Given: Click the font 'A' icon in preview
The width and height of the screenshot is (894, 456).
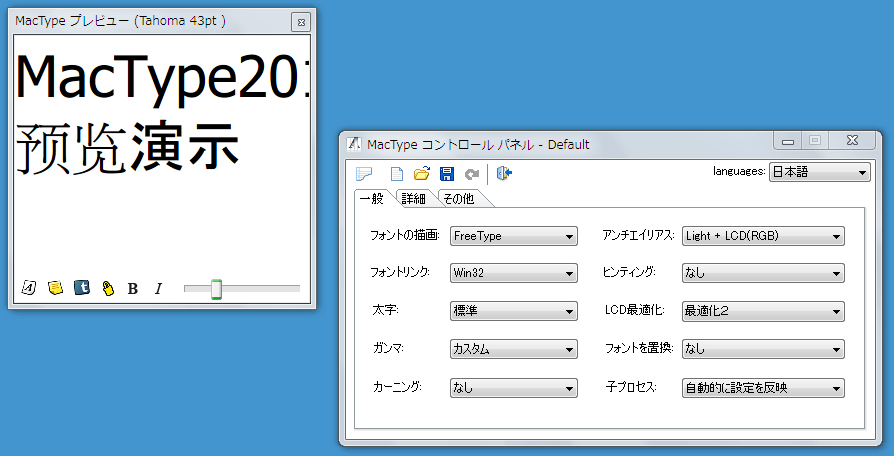Looking at the screenshot, I should (x=29, y=288).
